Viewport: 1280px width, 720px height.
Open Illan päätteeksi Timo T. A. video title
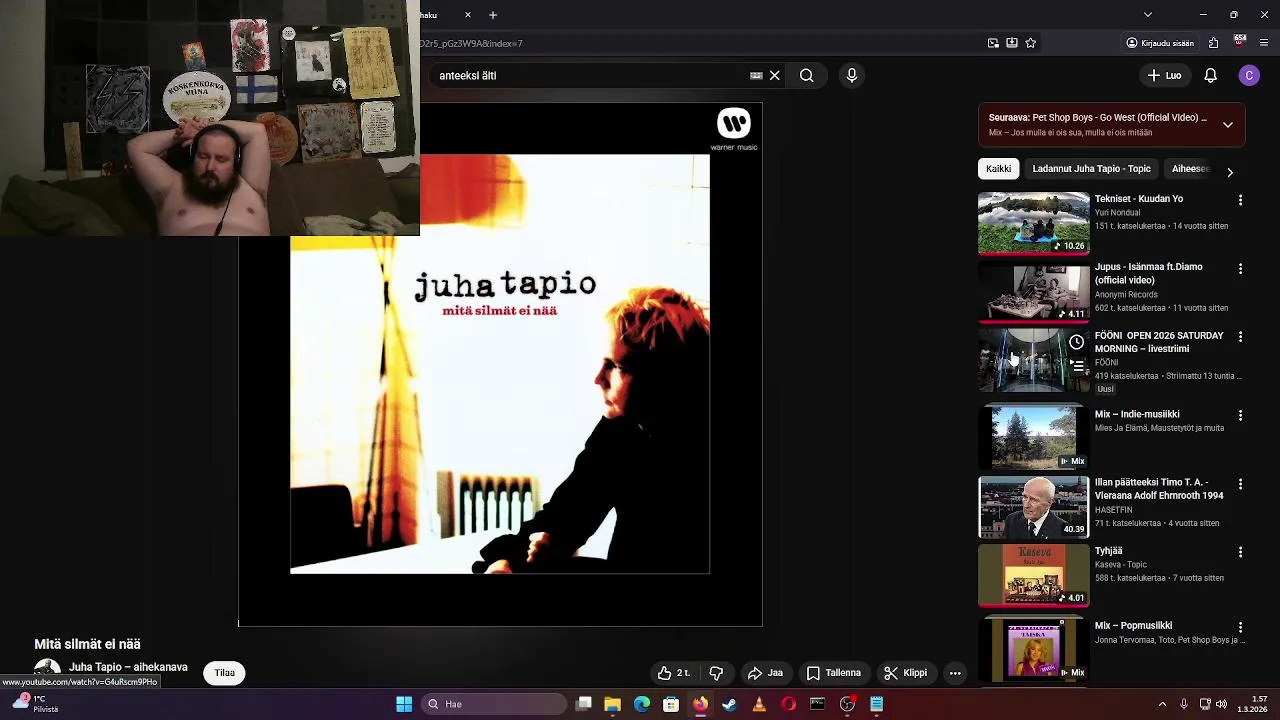click(1159, 489)
